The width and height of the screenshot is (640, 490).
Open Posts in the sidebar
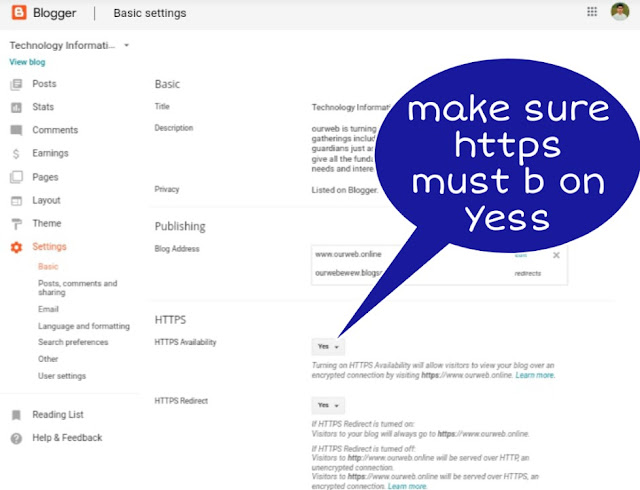tap(44, 84)
